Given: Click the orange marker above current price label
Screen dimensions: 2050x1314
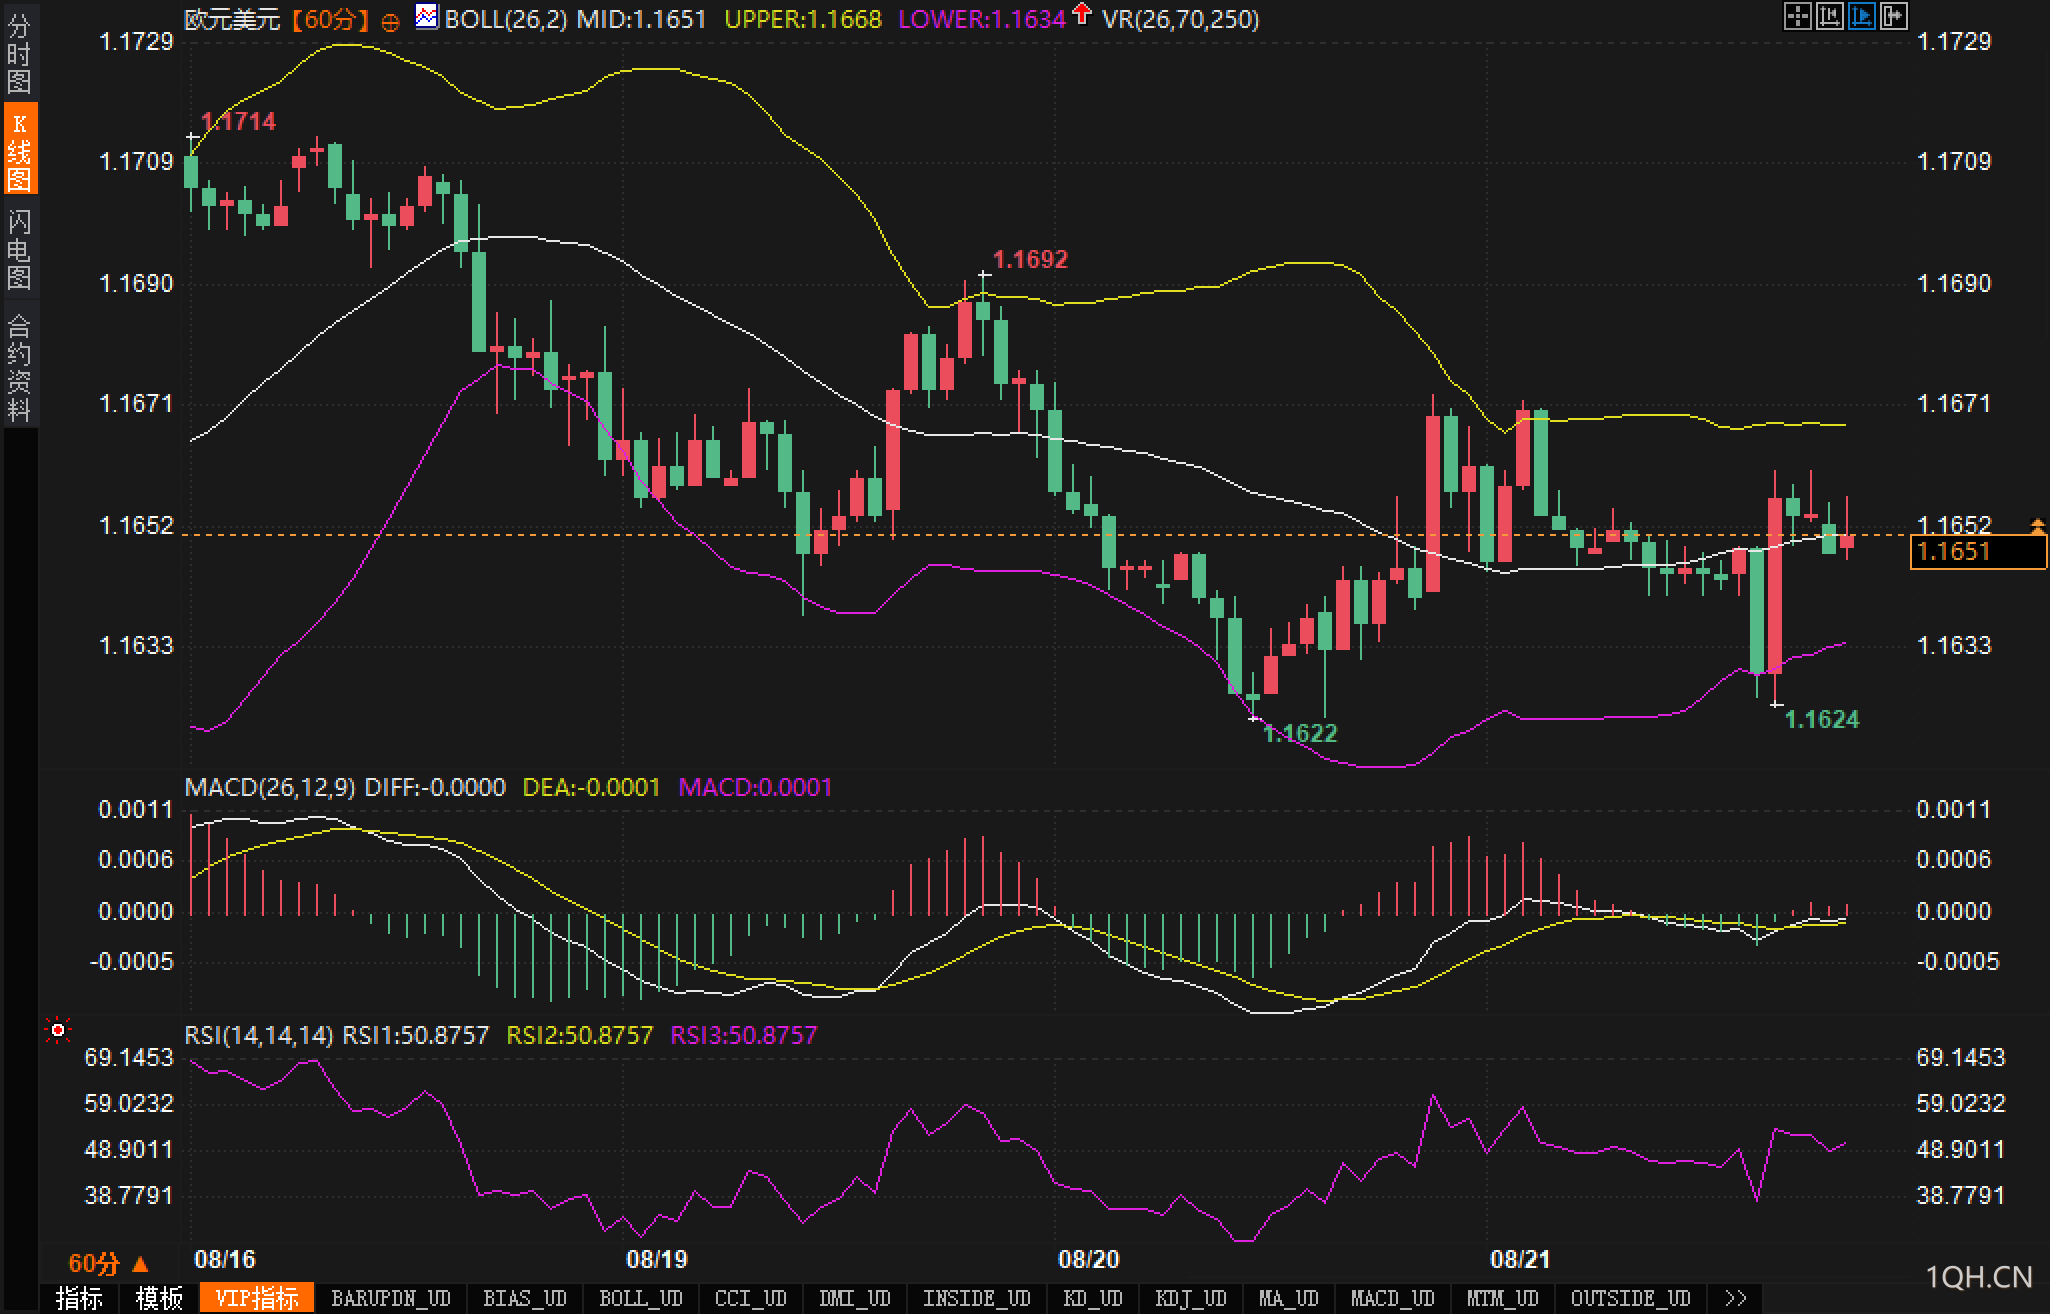Looking at the screenshot, I should point(2037,524).
